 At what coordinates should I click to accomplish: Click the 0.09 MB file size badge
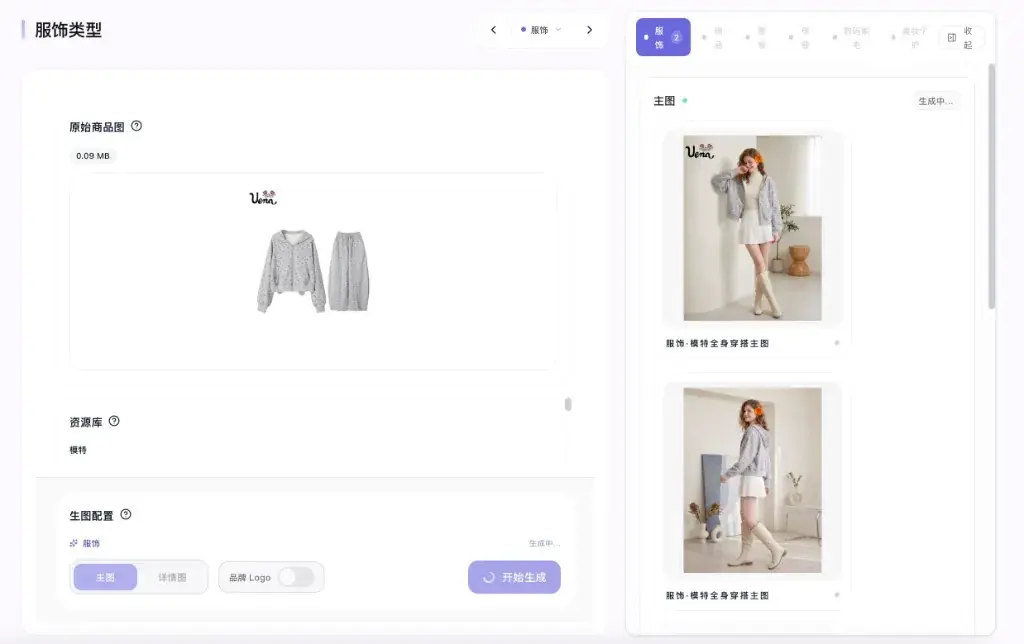(93, 156)
